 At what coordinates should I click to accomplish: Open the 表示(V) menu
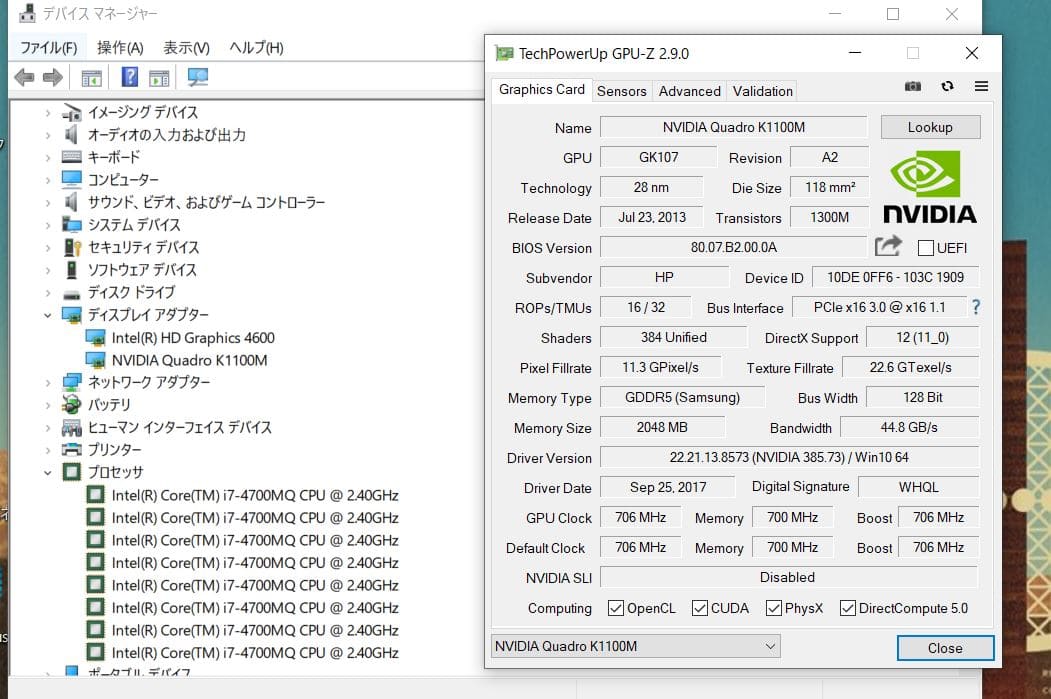pyautogui.click(x=186, y=48)
